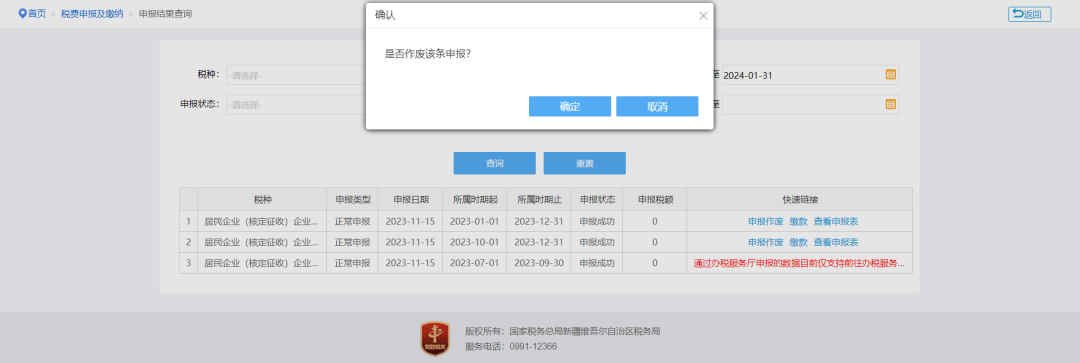Screen dimensions: 1080x363
Task: Click the date field showing 2024-01-31
Action: click(x=810, y=75)
